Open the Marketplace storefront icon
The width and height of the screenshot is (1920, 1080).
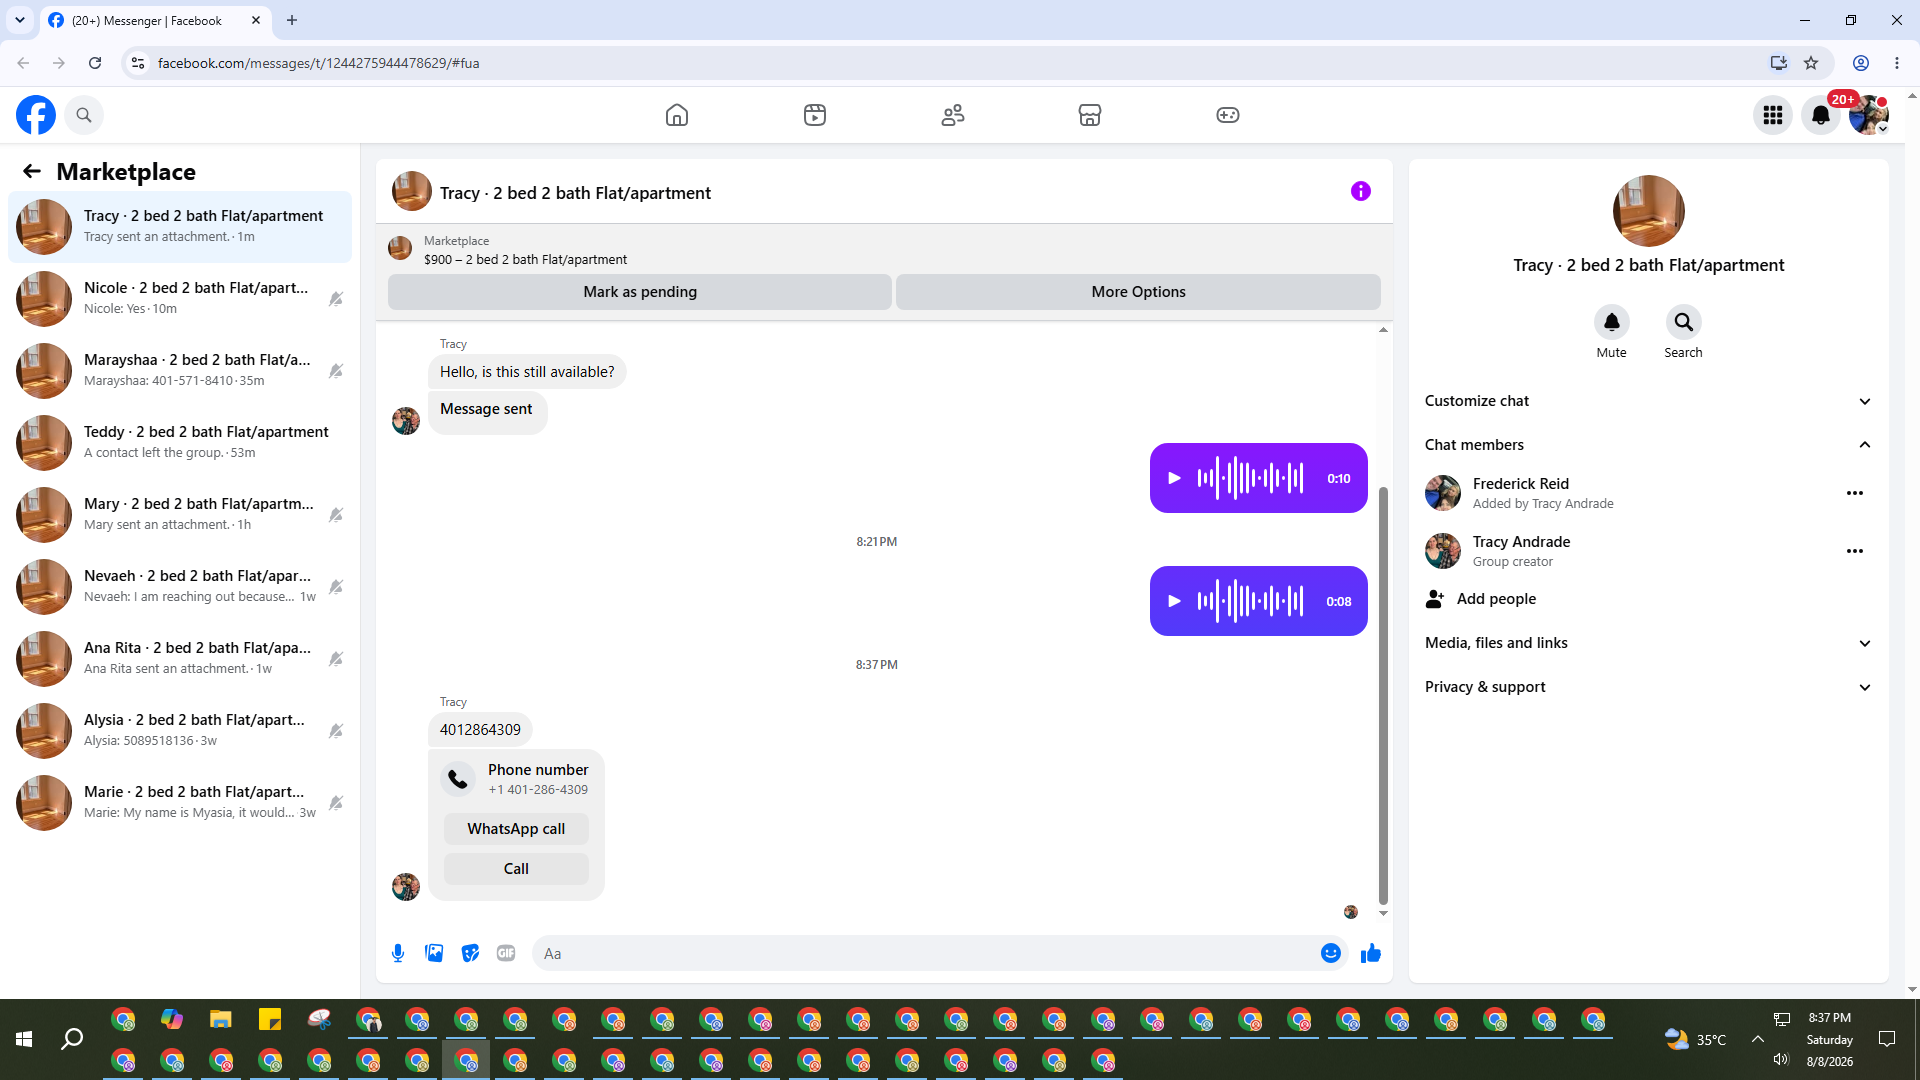(x=1090, y=115)
